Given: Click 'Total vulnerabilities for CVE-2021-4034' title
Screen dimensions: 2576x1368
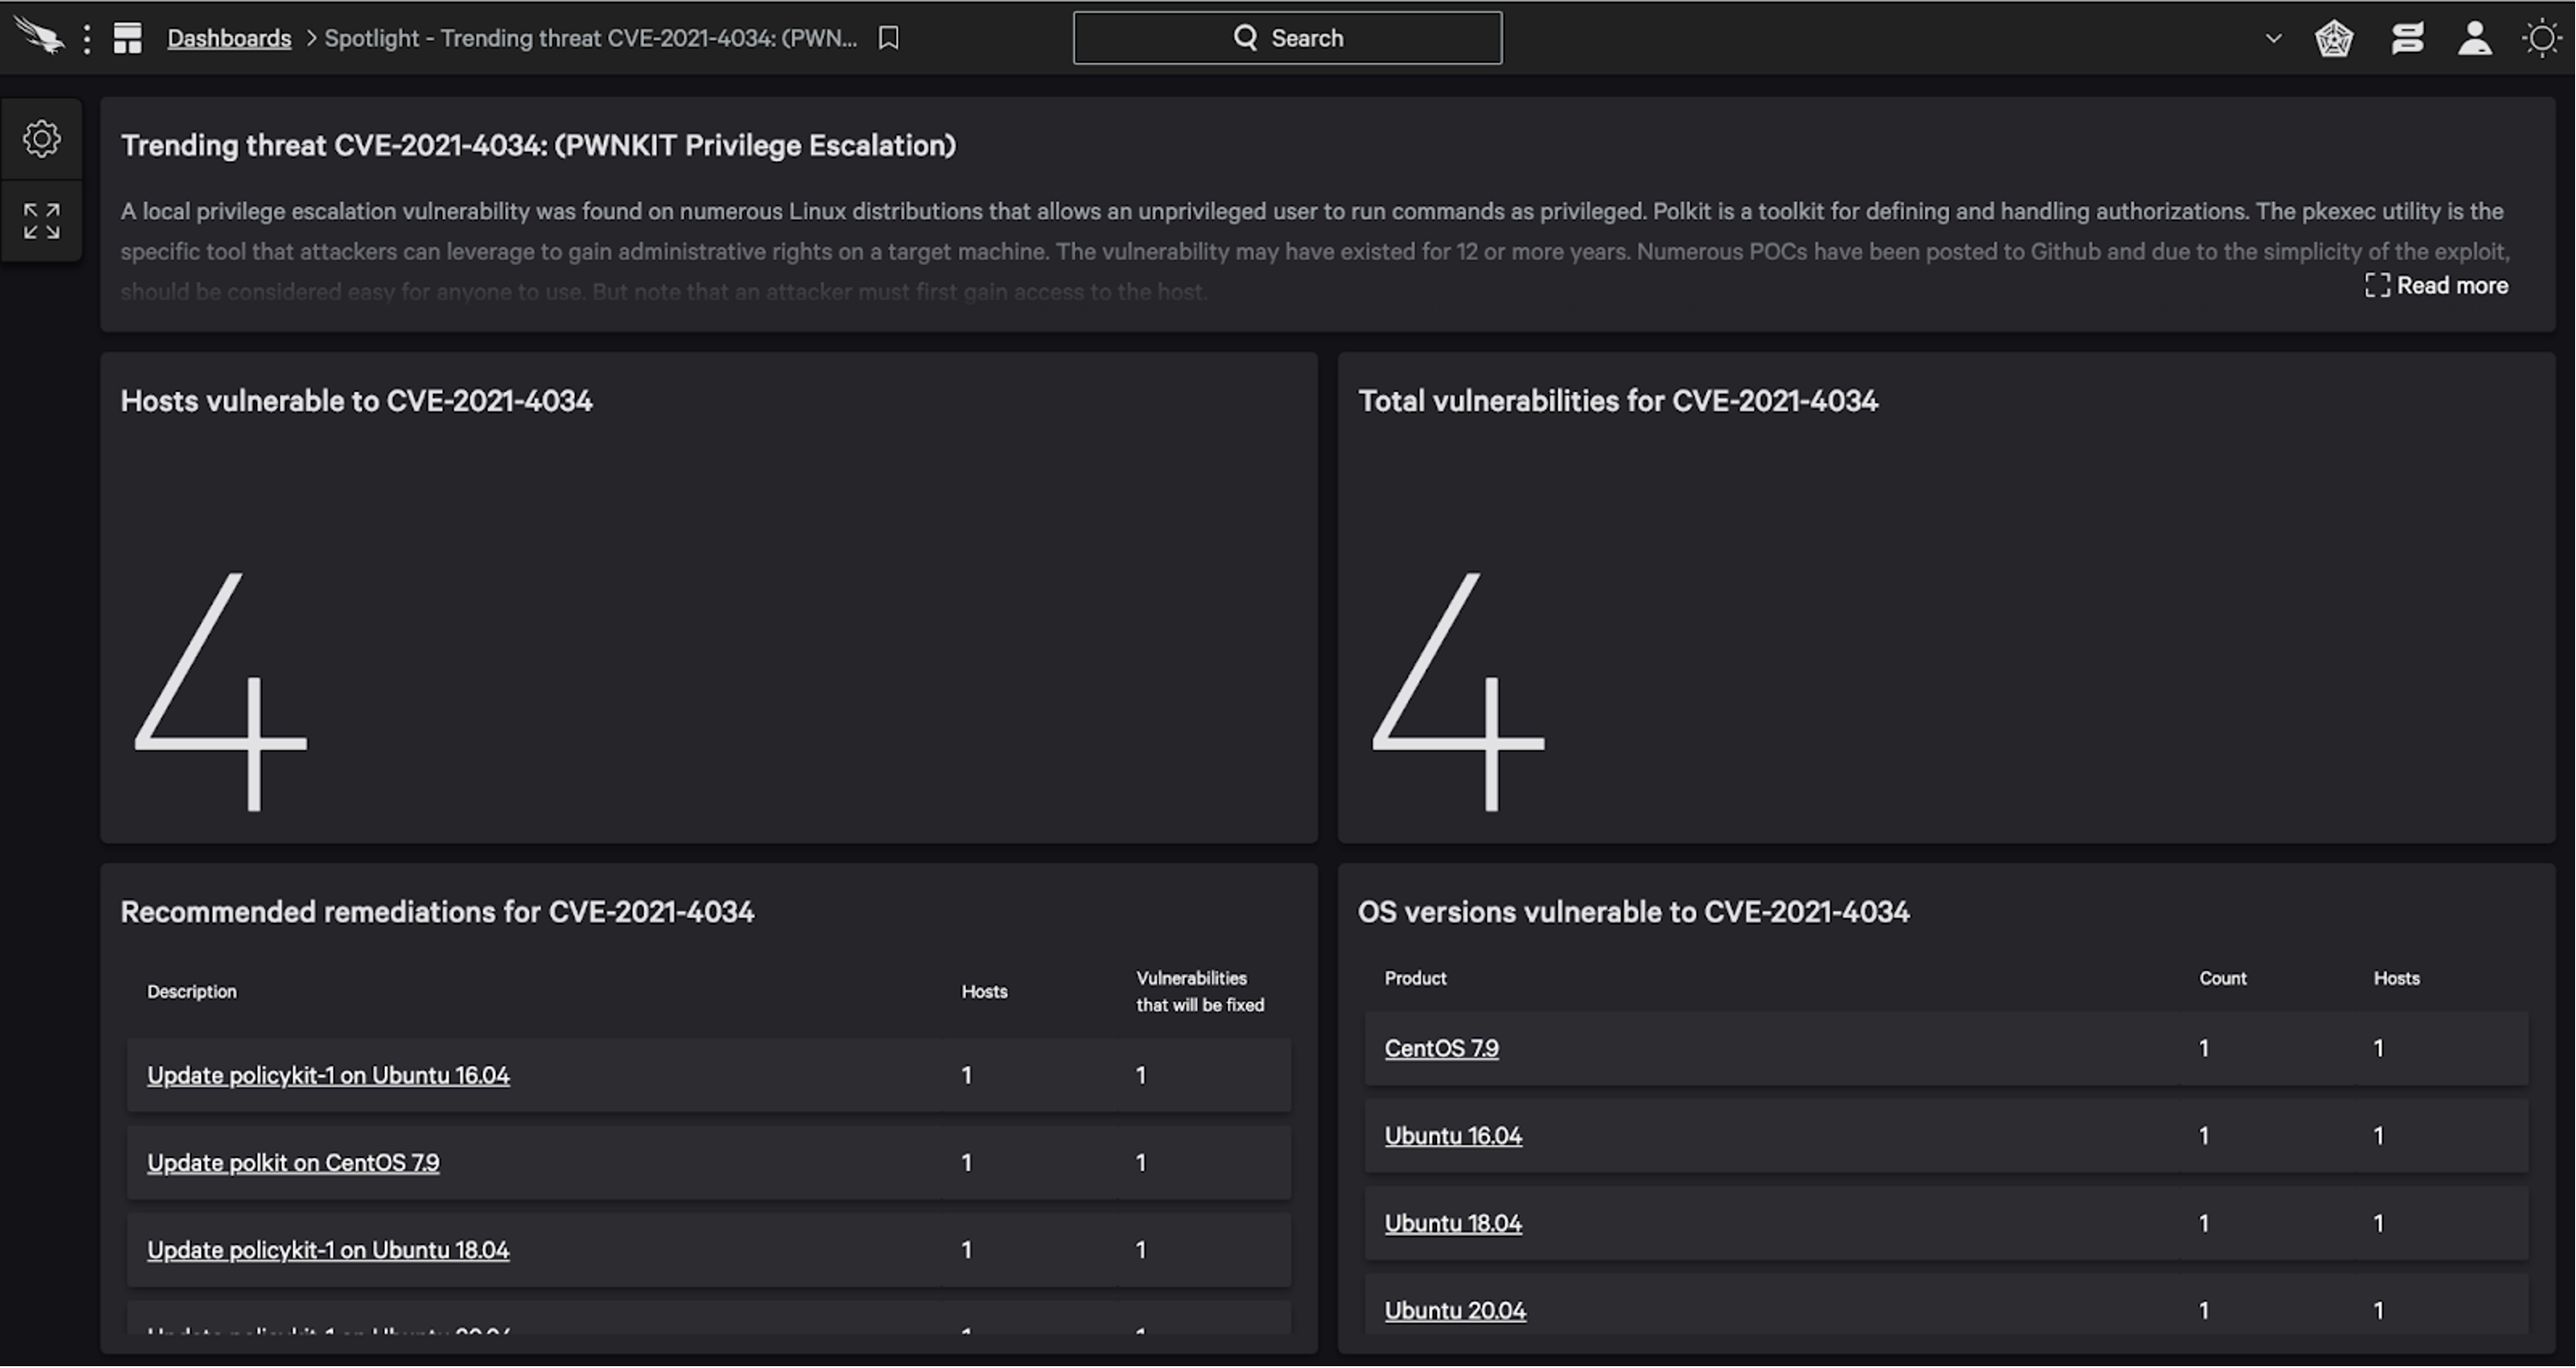Looking at the screenshot, I should coord(1617,401).
